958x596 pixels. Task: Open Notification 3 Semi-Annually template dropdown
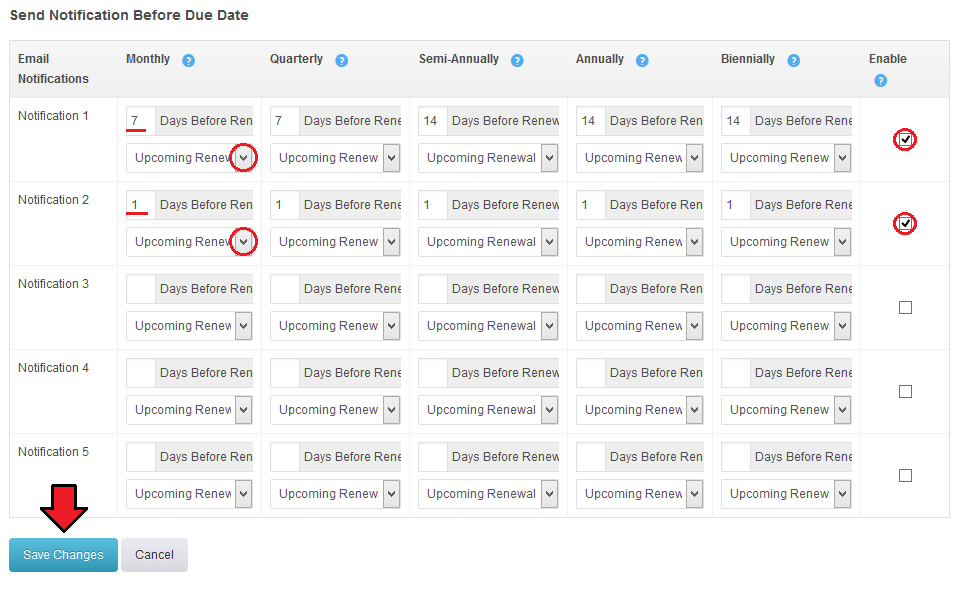pos(488,326)
